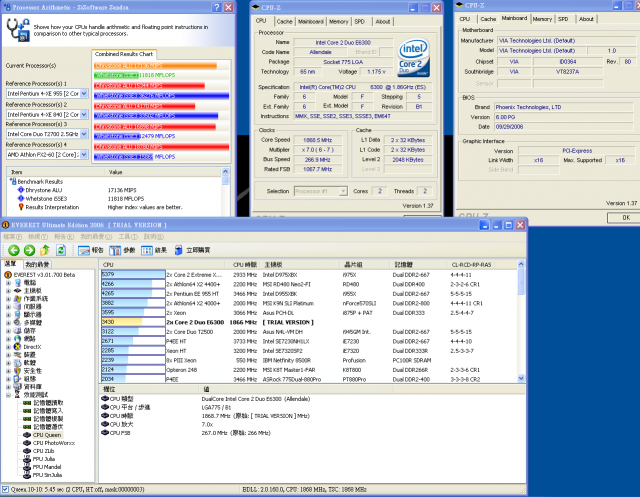Click the green Back arrow in EVEREST toolbar

point(13,250)
